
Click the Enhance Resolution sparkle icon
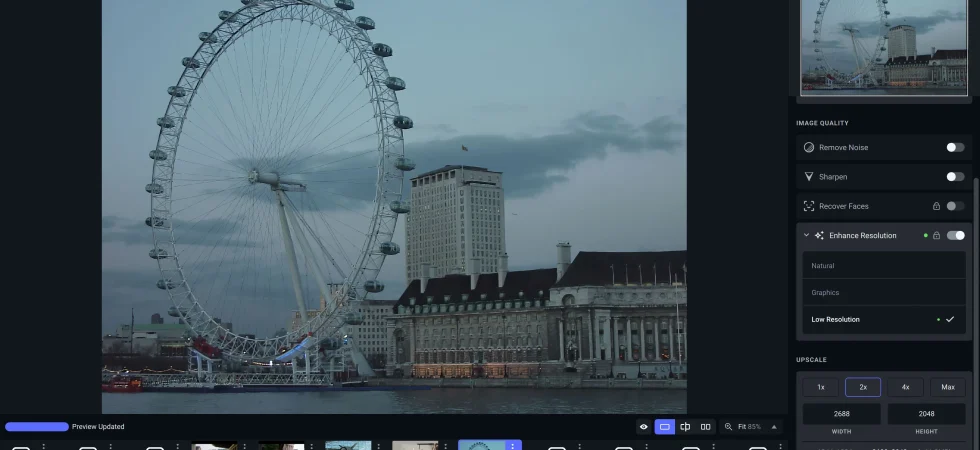pos(819,236)
